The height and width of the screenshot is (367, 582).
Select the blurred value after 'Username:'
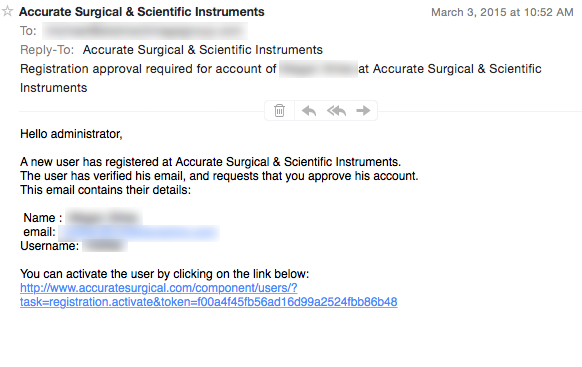click(x=105, y=246)
